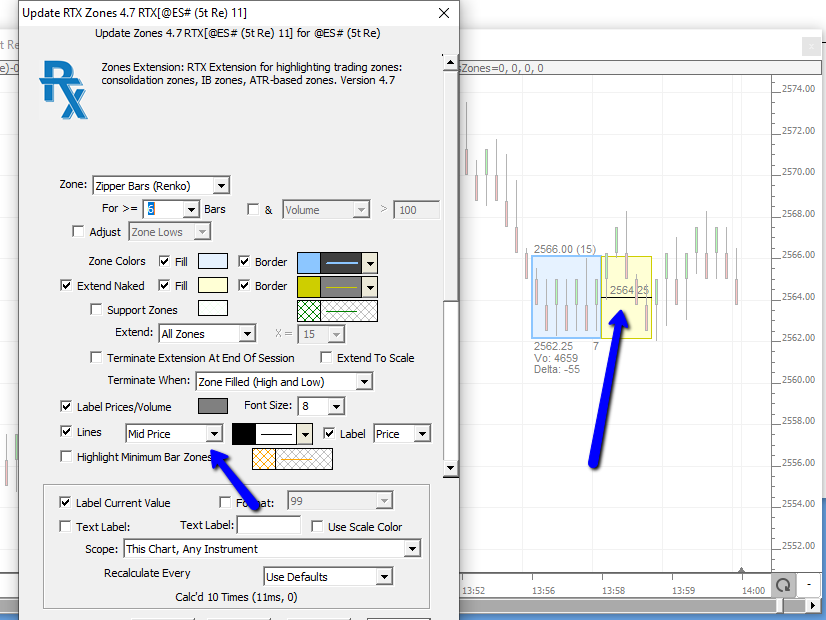Enable Terminate Extension At End Of Session
The height and width of the screenshot is (620, 826).
tap(96, 358)
